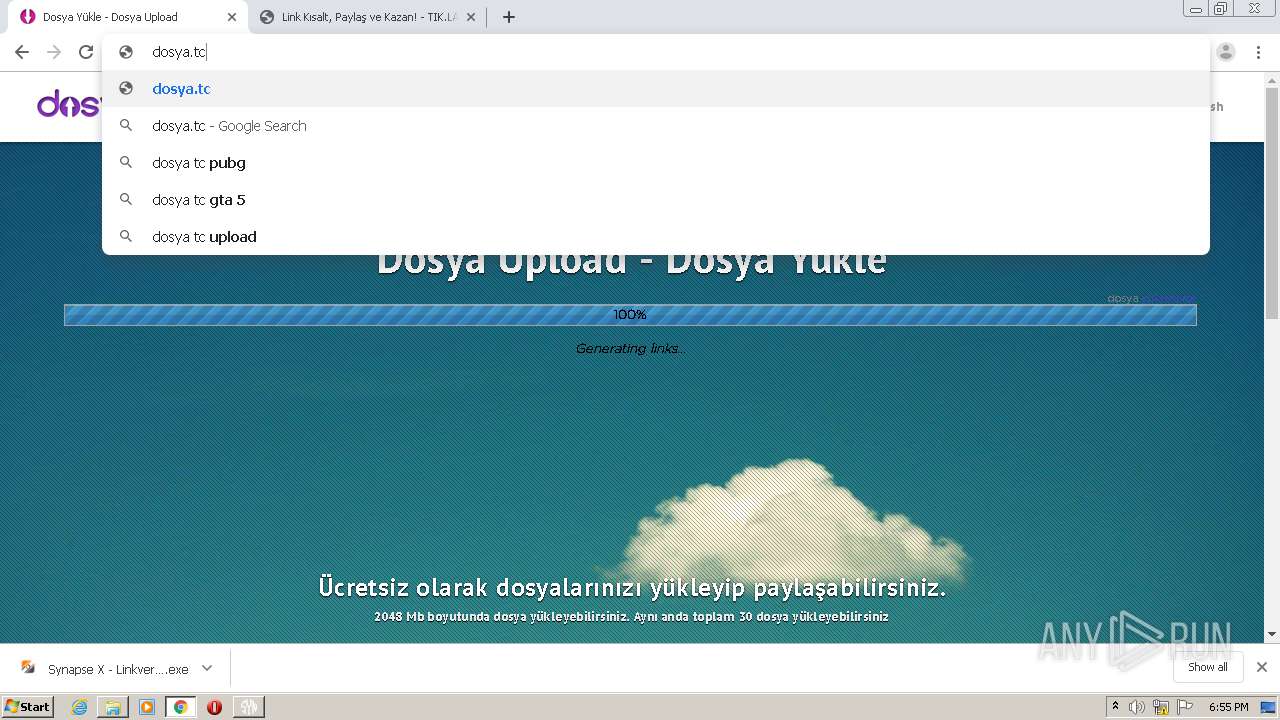
Task: Click the Action Center flag tray icon
Action: tap(1185, 707)
